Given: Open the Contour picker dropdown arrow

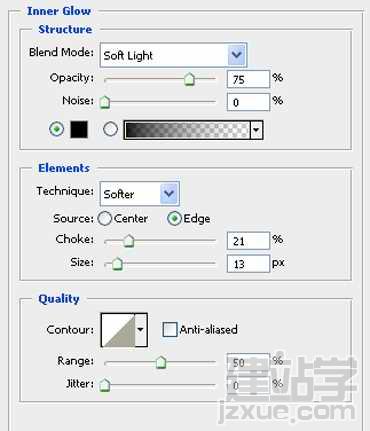Looking at the screenshot, I should (141, 330).
